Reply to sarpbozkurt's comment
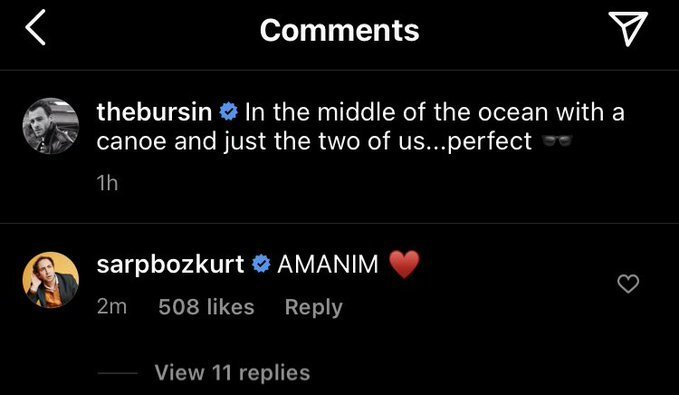Image resolution: width=679 pixels, height=395 pixels. pyautogui.click(x=314, y=308)
